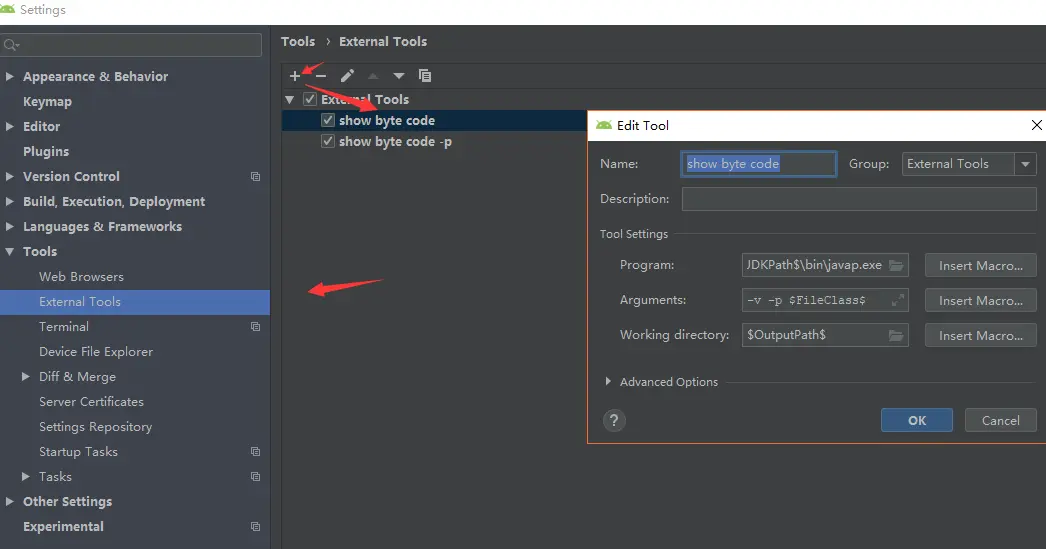Select External Tools in sidebar
Image resolution: width=1046 pixels, height=549 pixels.
(135, 302)
